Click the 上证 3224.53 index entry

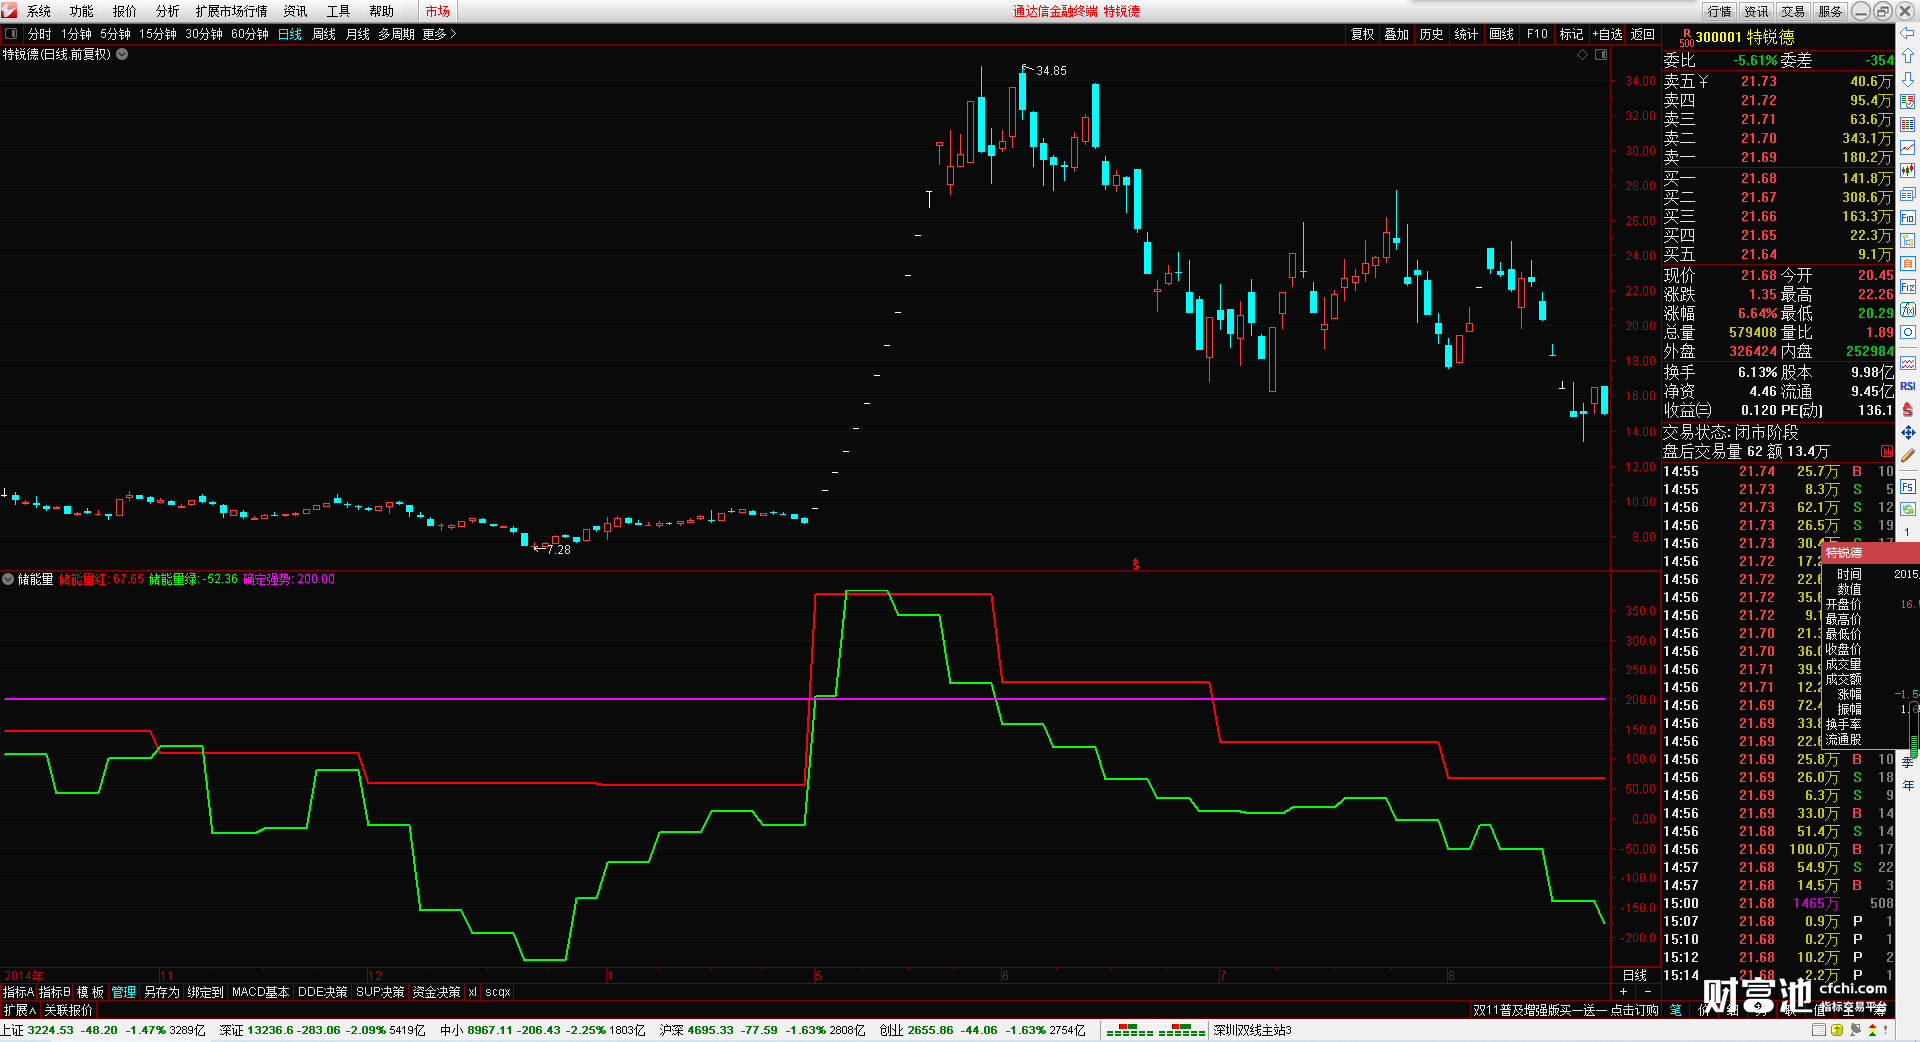[x=103, y=1030]
